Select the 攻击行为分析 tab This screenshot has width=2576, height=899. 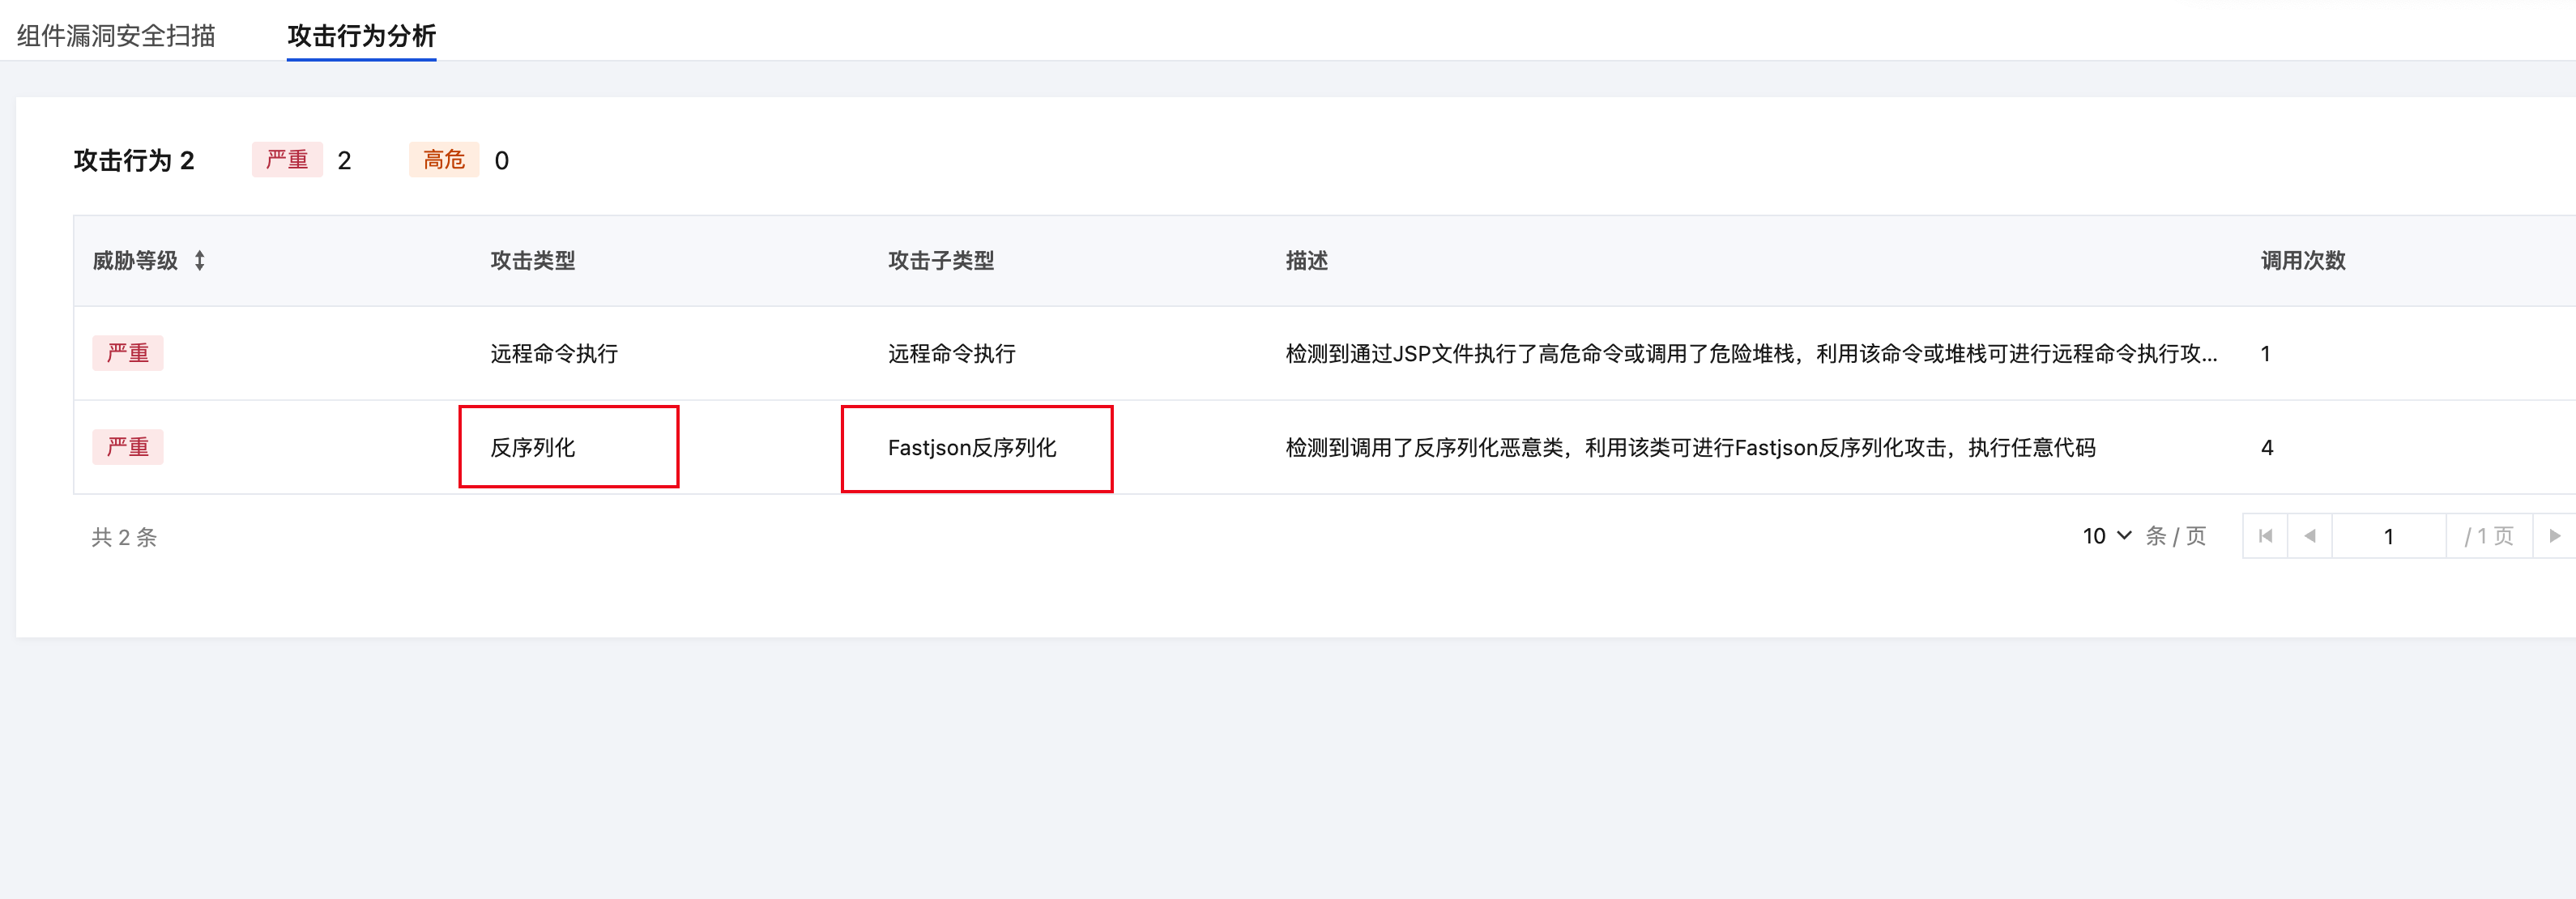click(361, 36)
